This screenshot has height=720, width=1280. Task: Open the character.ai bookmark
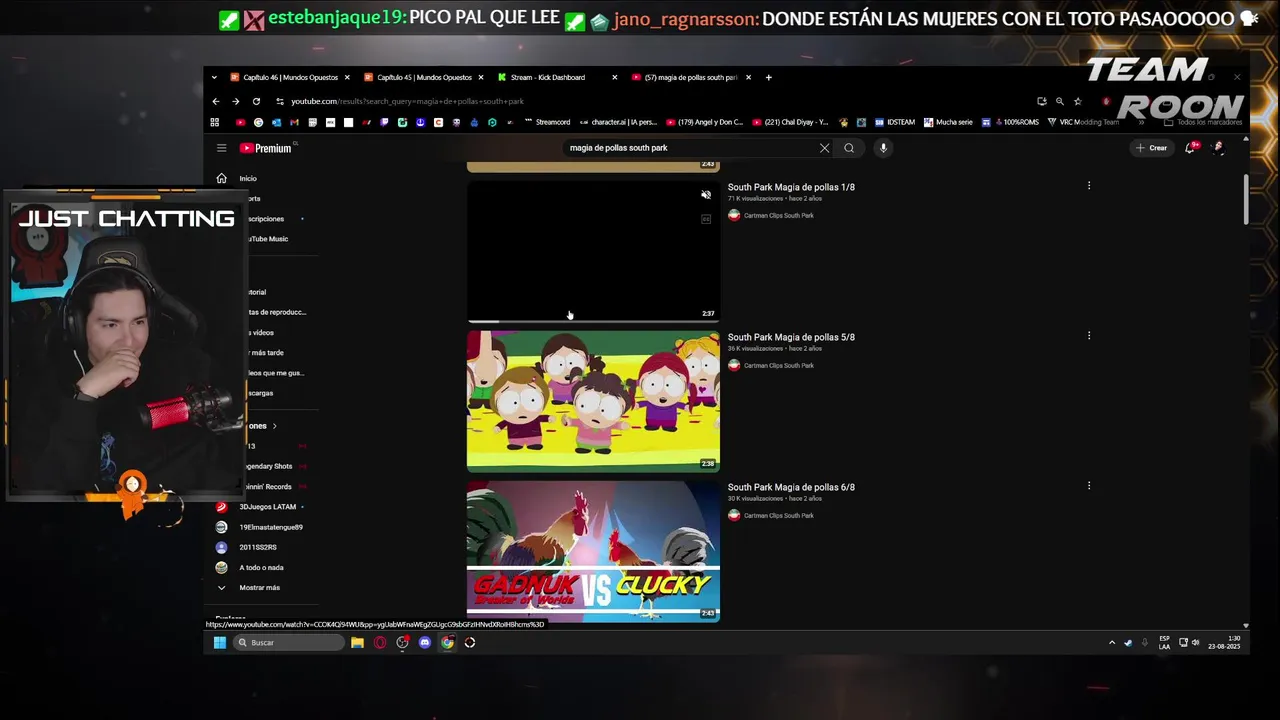coord(618,122)
